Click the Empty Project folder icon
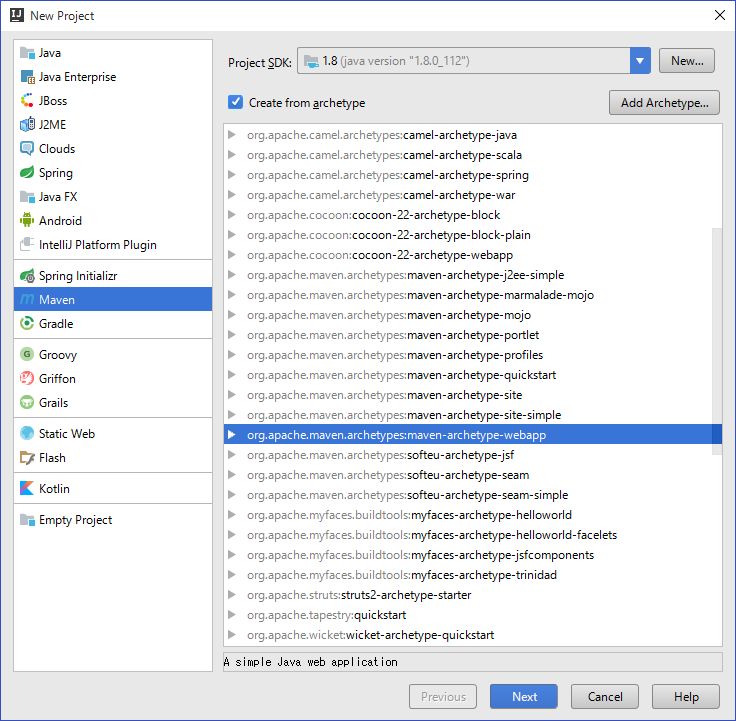Screen dimensions: 736x721 (27, 520)
